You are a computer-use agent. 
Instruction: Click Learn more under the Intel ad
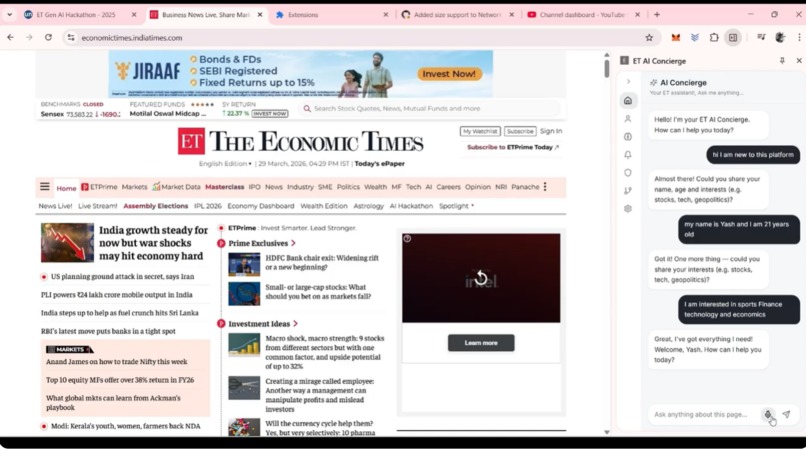(481, 343)
